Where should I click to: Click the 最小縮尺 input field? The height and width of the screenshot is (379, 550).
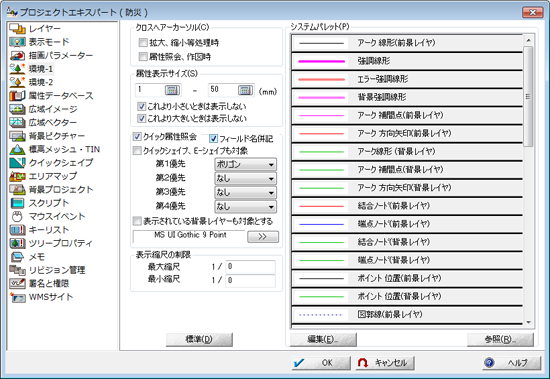[250, 280]
